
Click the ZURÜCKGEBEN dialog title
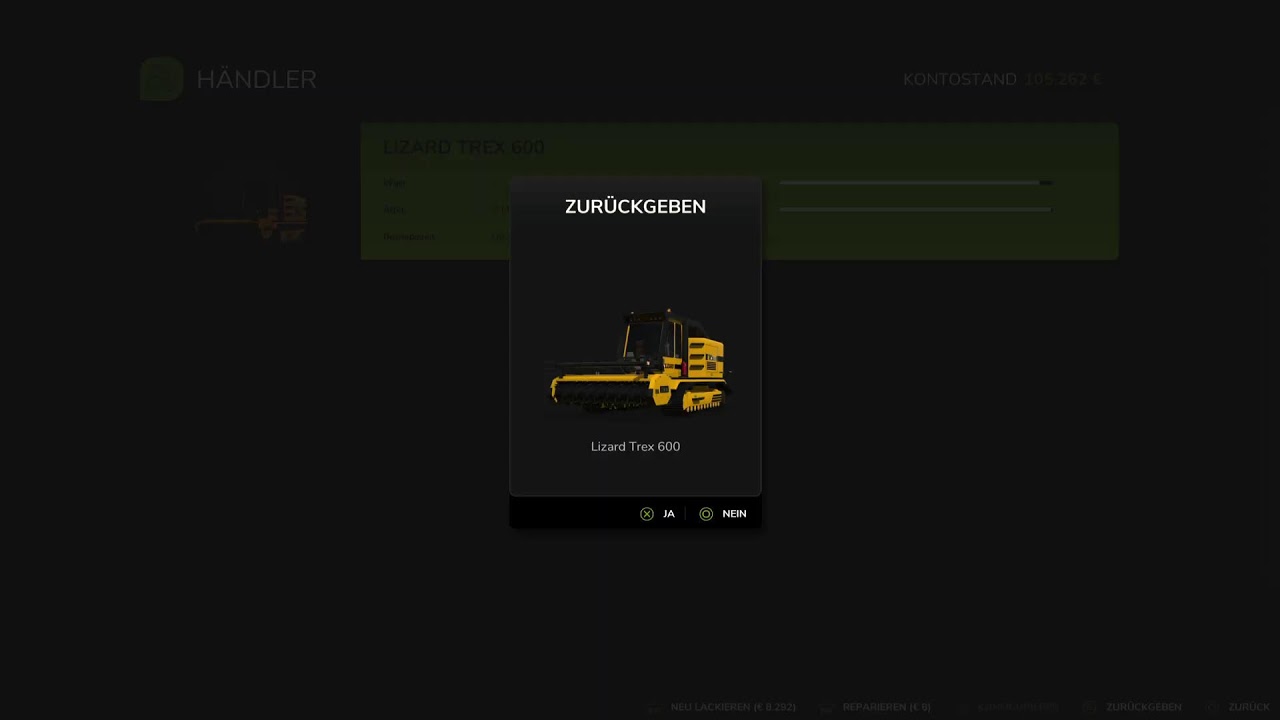coord(635,207)
